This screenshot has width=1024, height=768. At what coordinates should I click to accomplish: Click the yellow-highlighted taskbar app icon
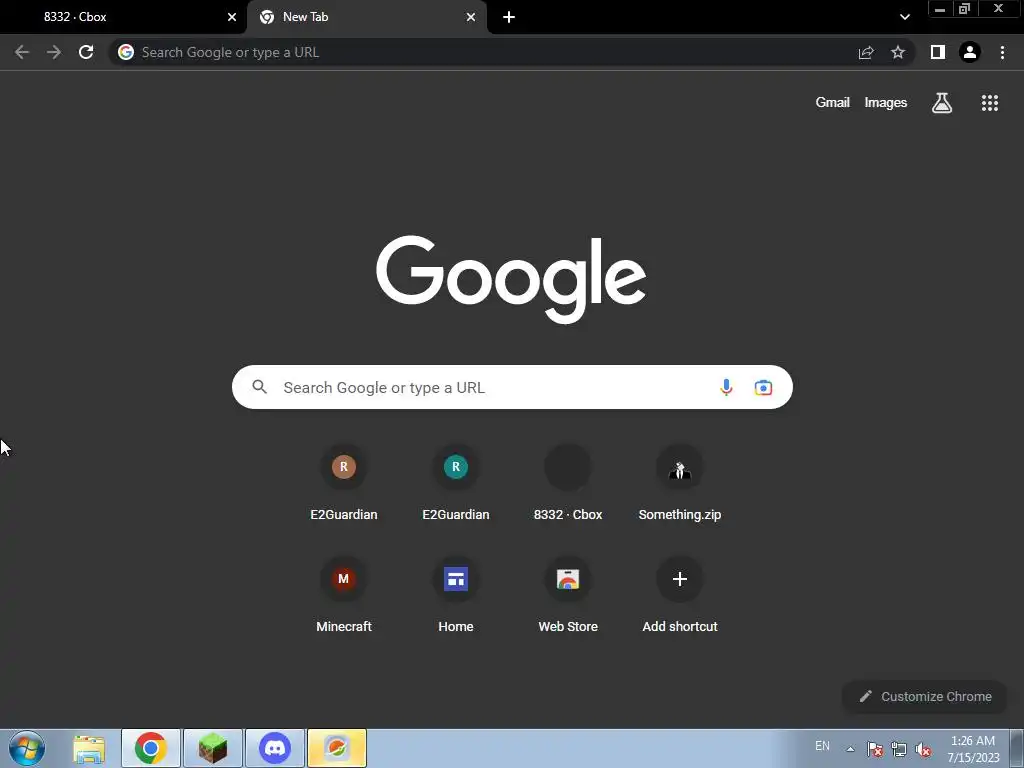click(337, 748)
